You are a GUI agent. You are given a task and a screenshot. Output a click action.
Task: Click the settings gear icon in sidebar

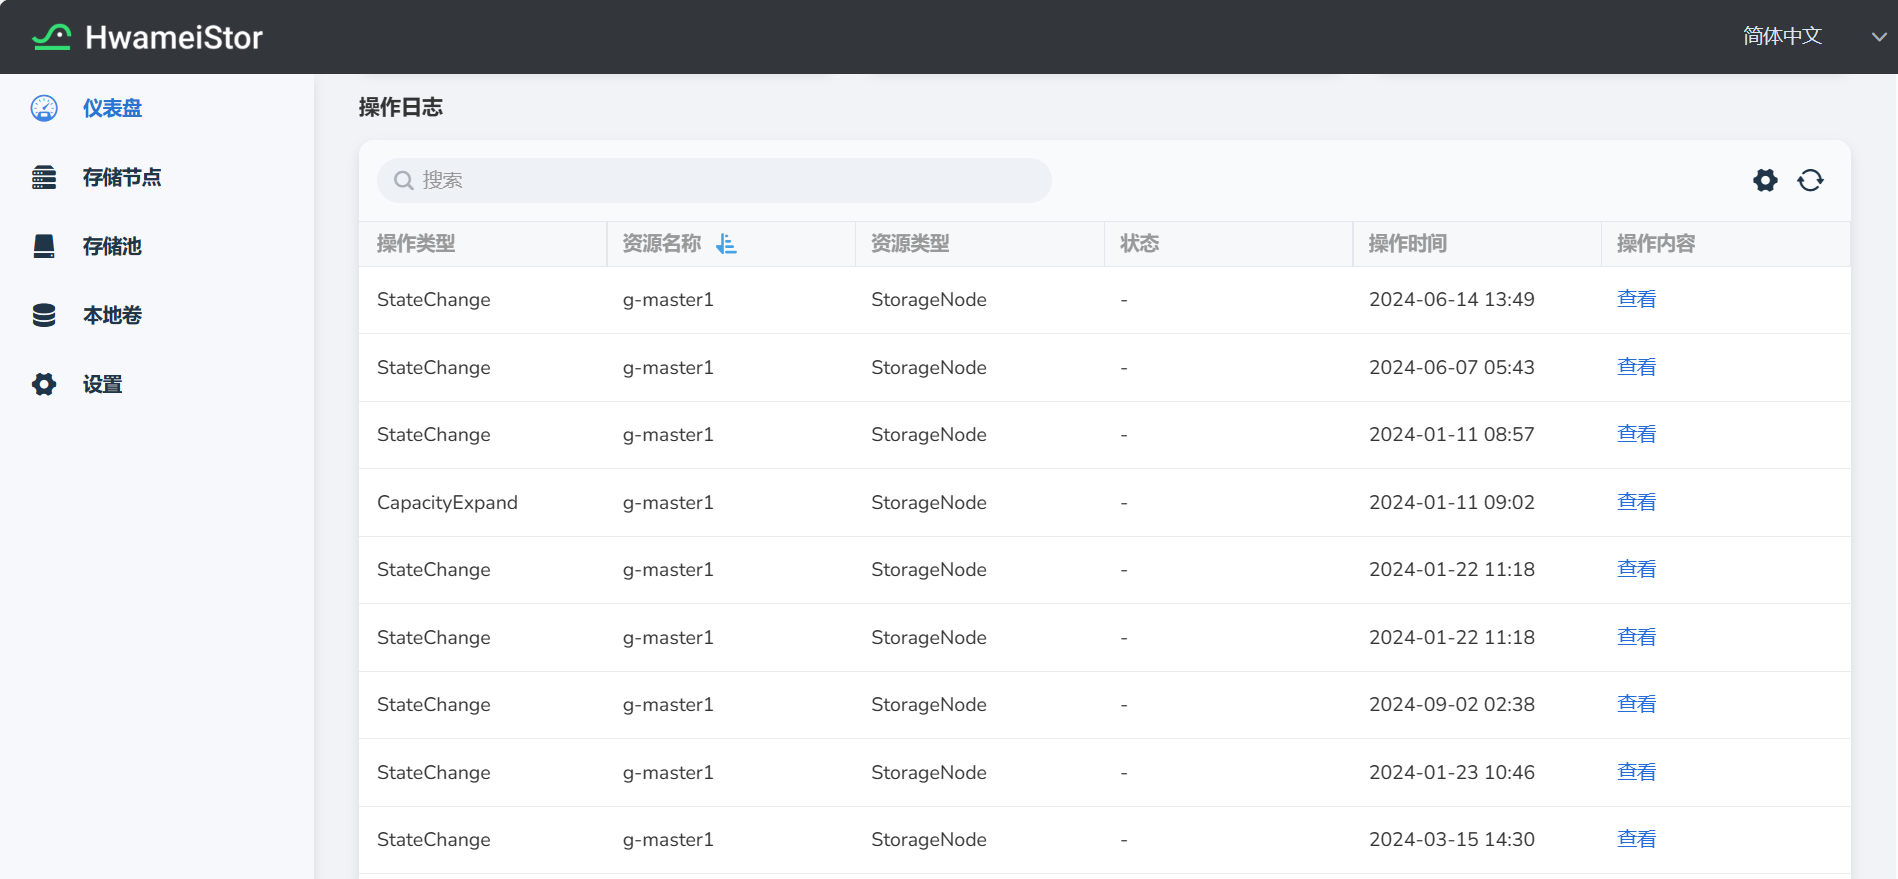click(44, 384)
